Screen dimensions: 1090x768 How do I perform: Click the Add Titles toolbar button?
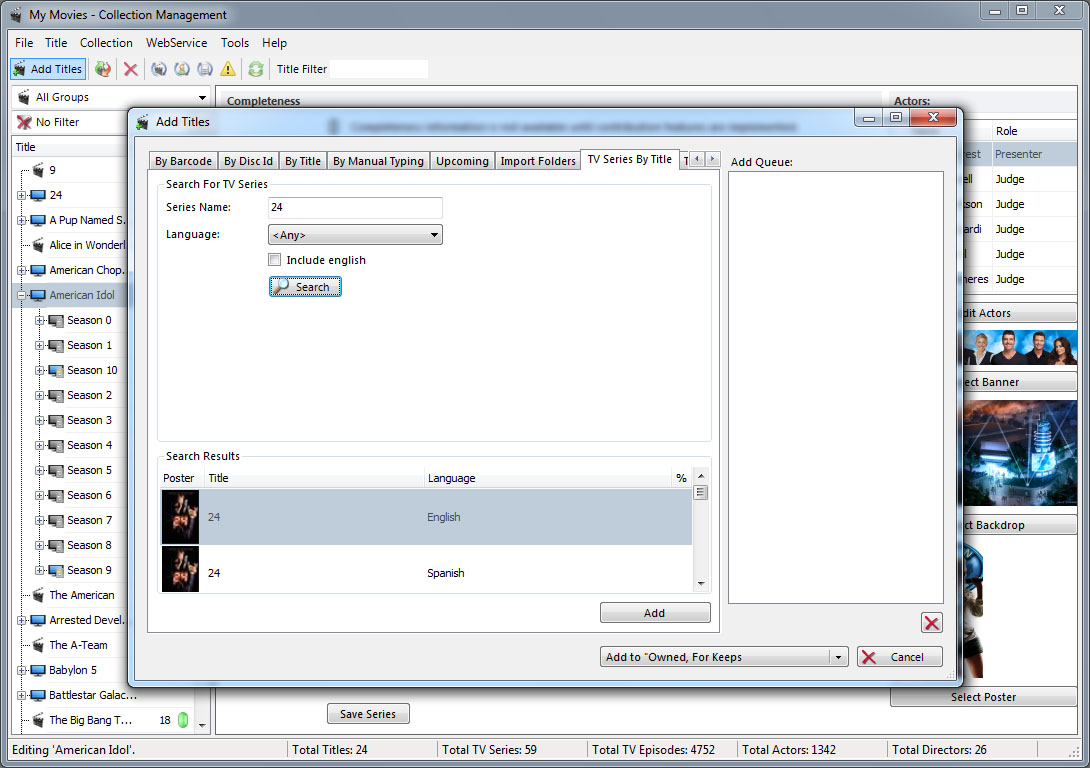[49, 69]
